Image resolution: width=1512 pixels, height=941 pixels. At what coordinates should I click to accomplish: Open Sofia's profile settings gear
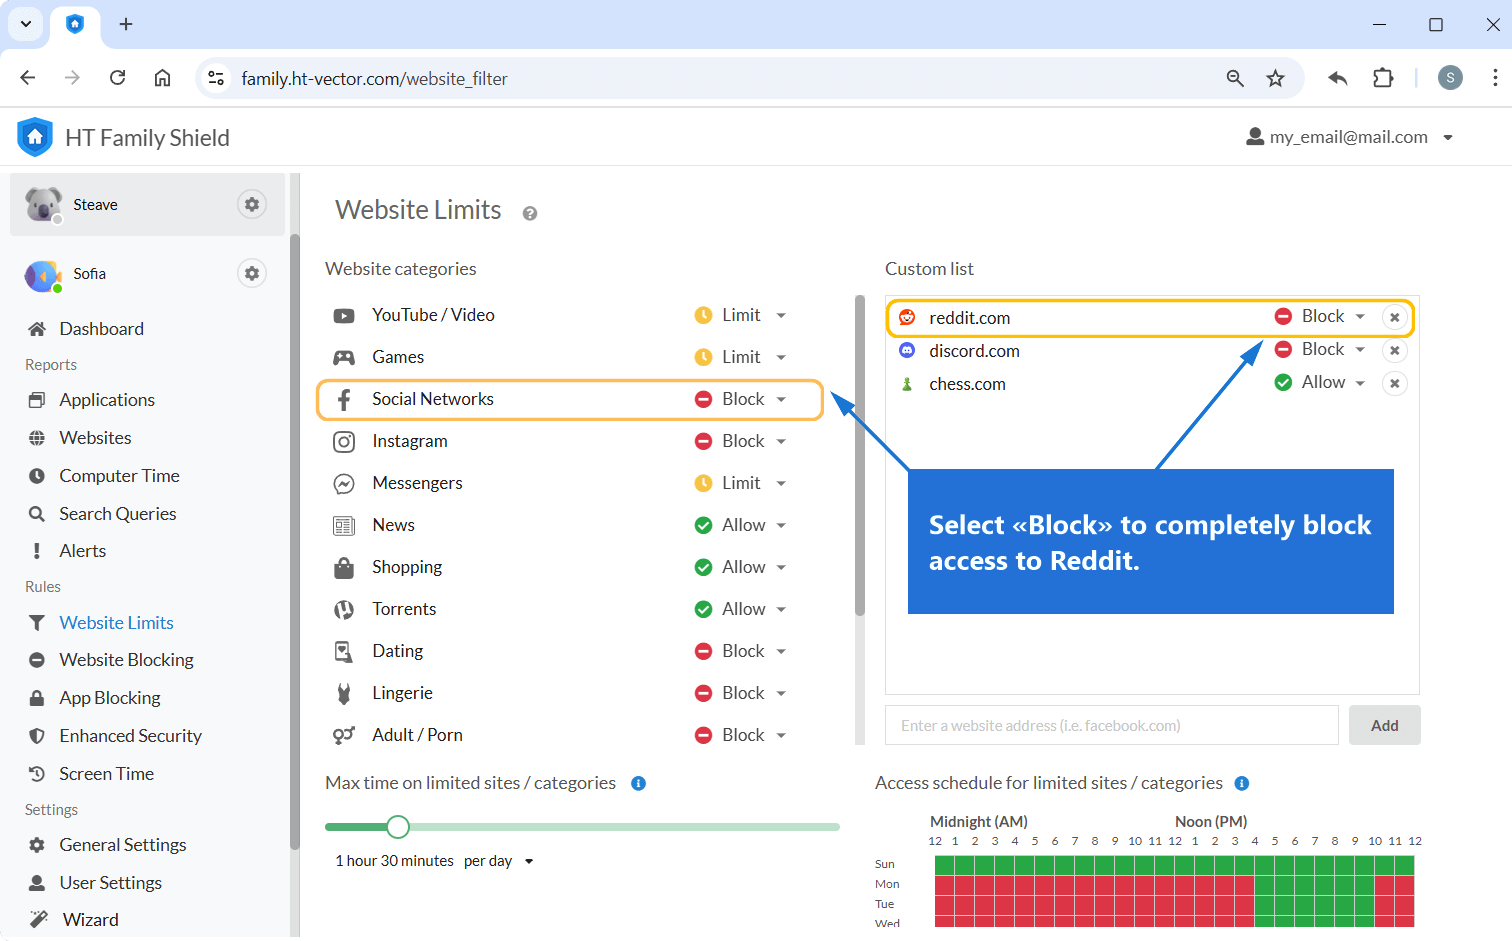[x=252, y=273]
